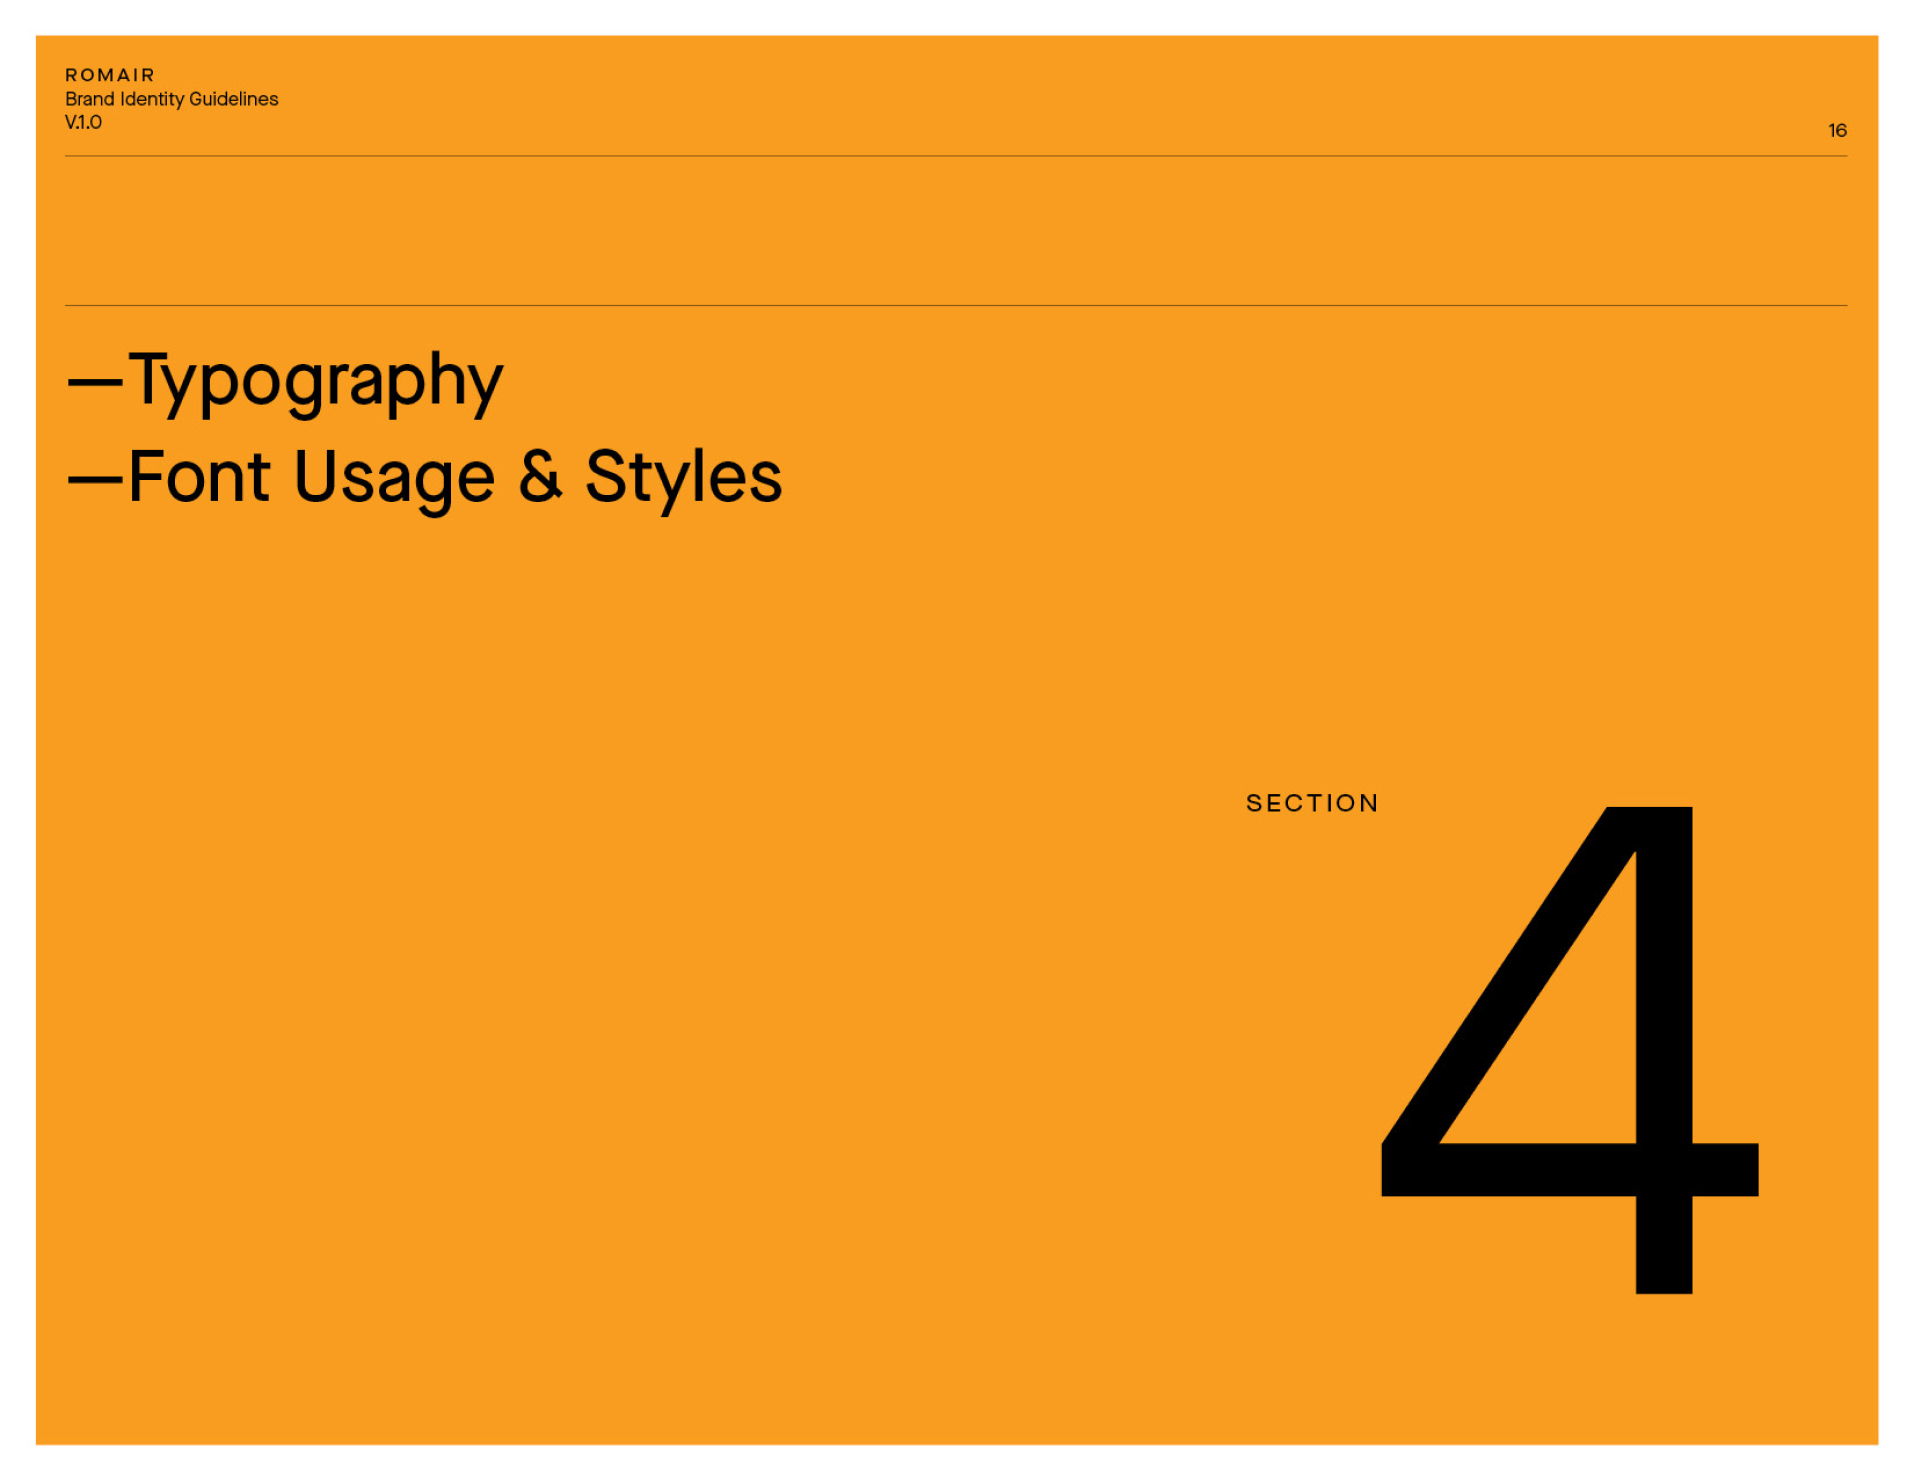
Task: Select the Brand Identity Guidelines subtitle
Action: click(171, 99)
